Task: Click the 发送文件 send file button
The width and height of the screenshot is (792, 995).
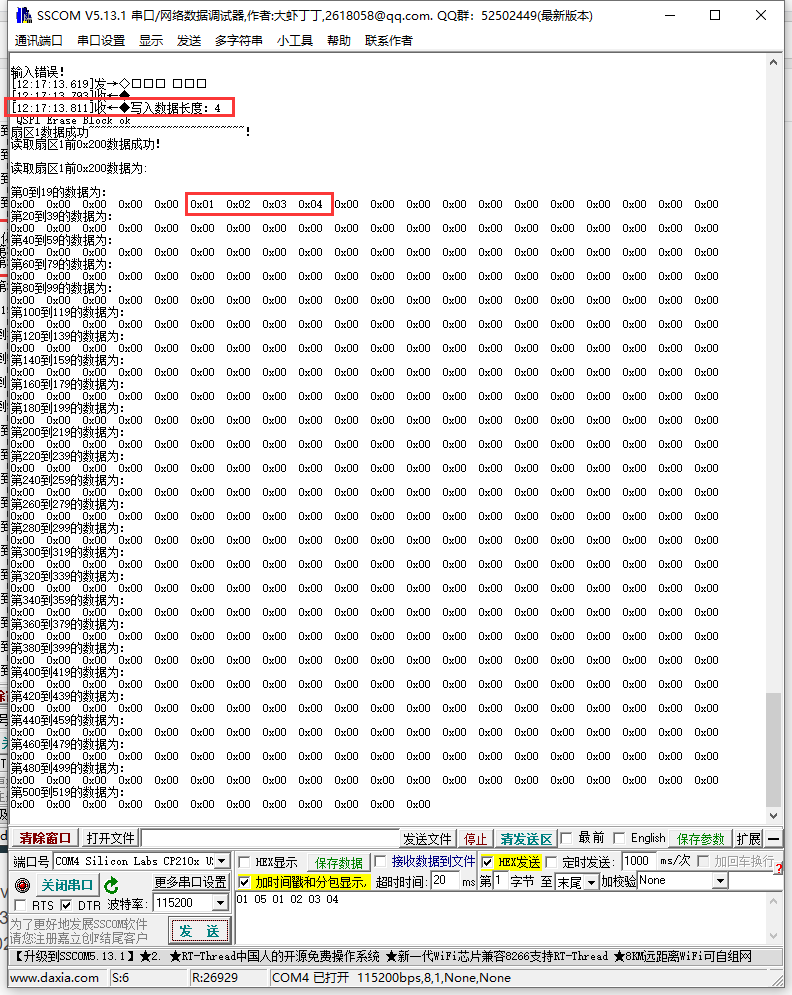Action: click(x=427, y=839)
